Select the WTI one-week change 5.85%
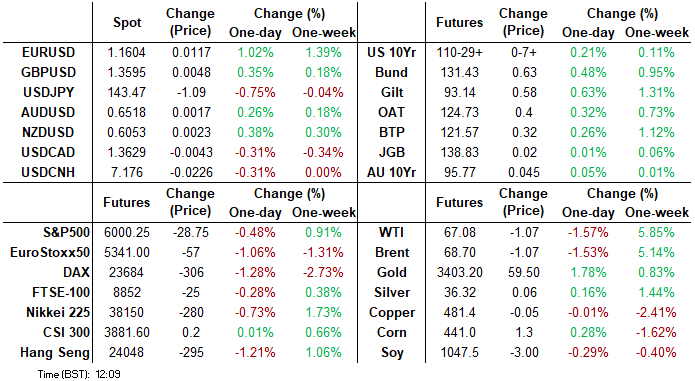Screen dimensions: 695x381 (x=656, y=232)
